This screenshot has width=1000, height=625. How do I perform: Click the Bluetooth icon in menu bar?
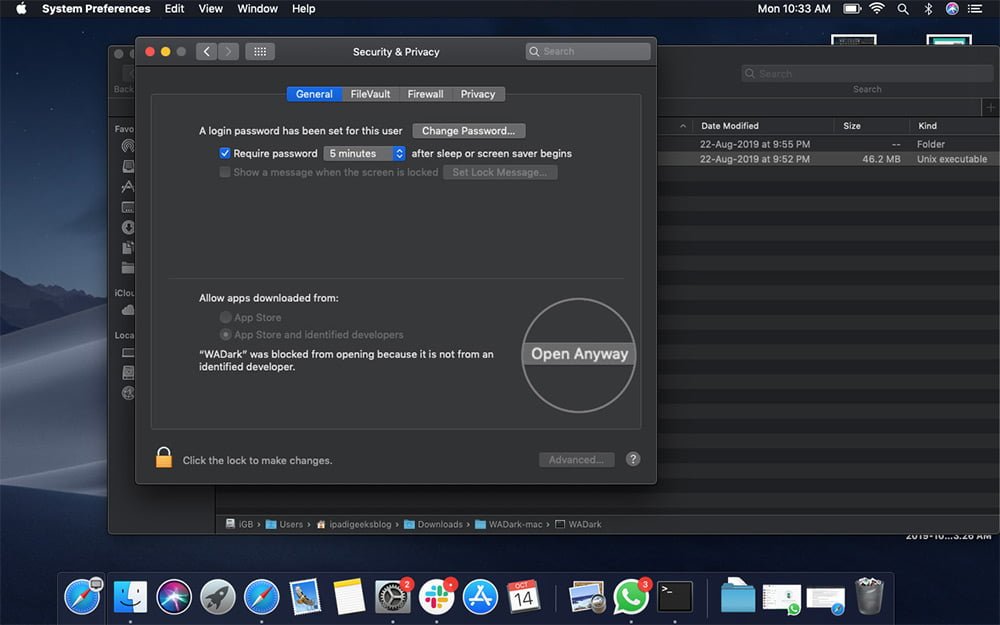tap(928, 9)
